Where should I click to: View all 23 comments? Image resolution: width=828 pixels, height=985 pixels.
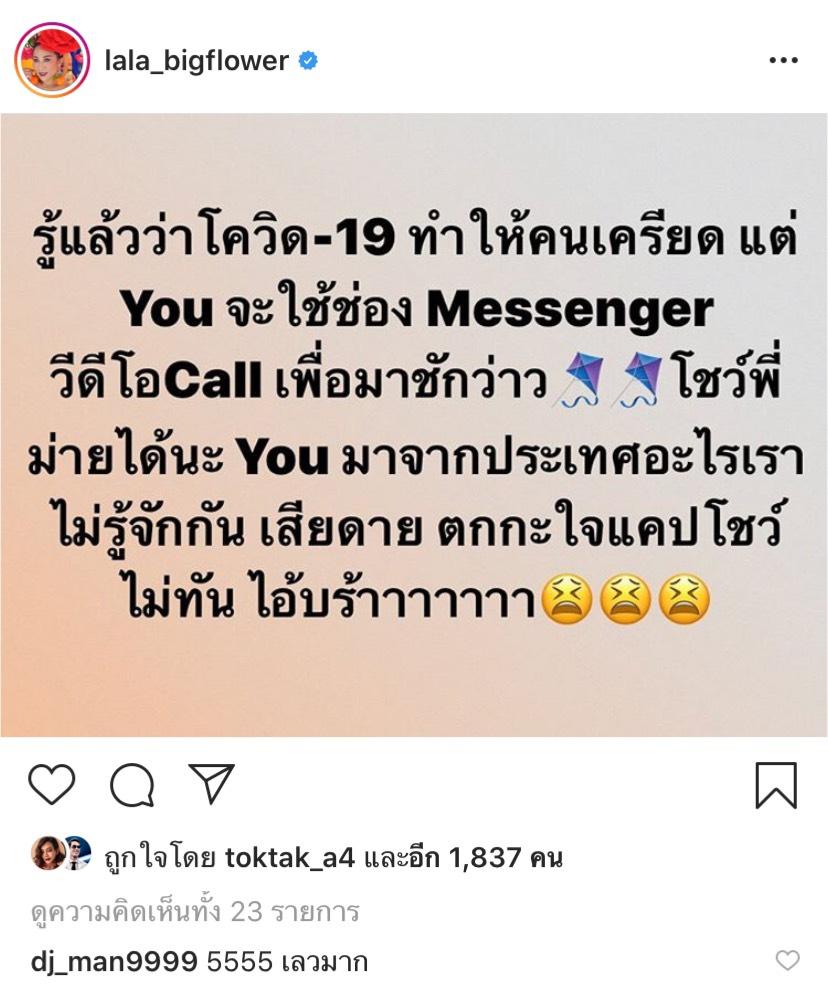(195, 911)
